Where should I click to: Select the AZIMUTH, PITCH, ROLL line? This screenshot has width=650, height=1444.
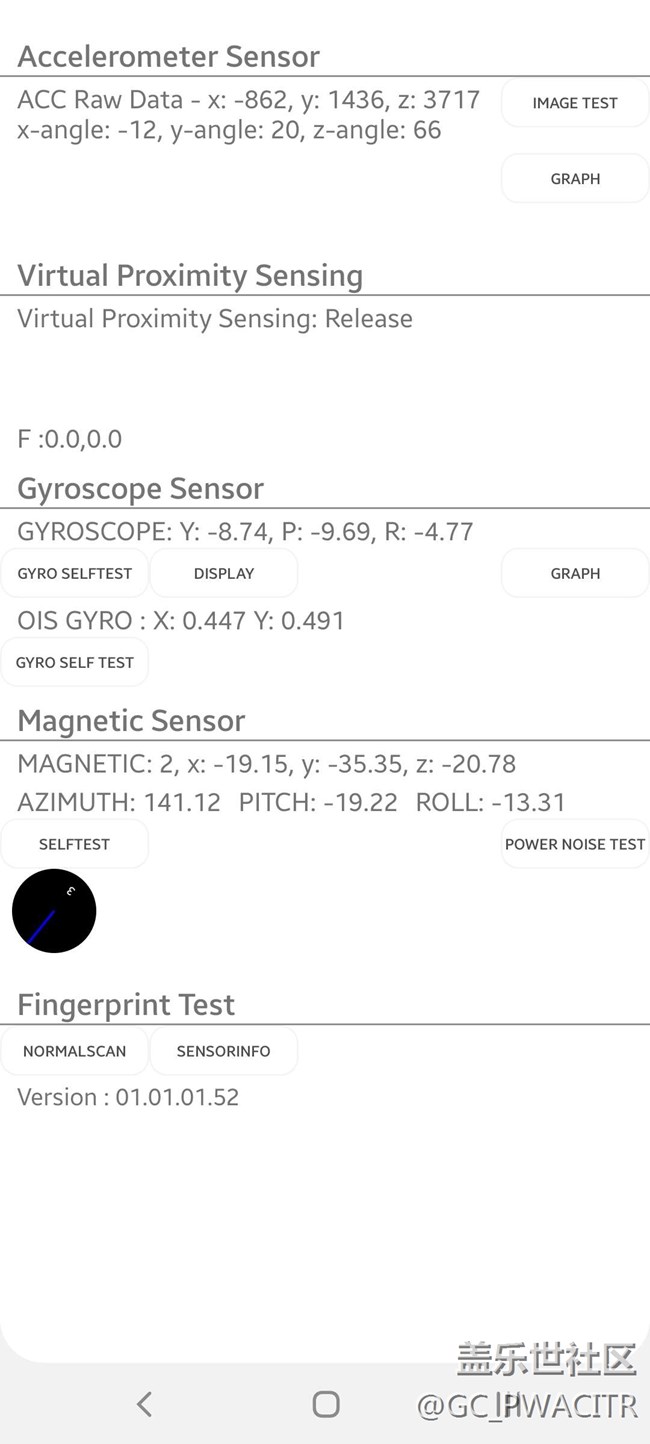pos(291,802)
